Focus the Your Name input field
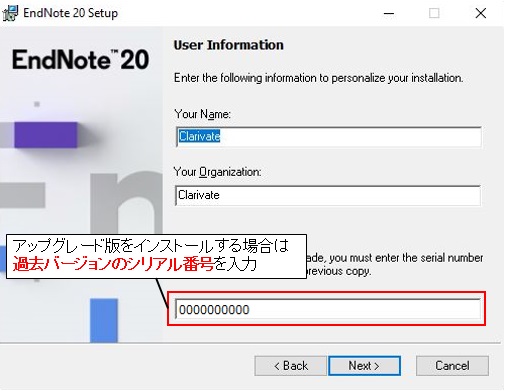This screenshot has width=505, height=391. point(328,137)
